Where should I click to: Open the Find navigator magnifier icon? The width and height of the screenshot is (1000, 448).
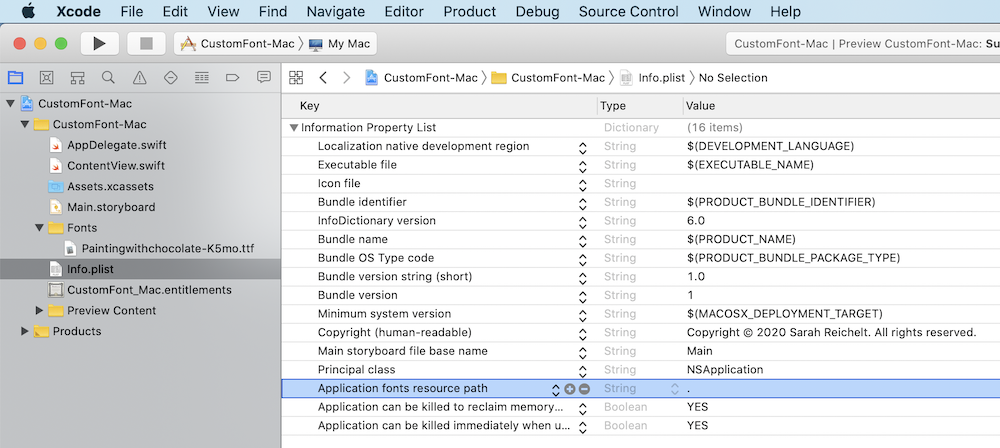point(108,78)
